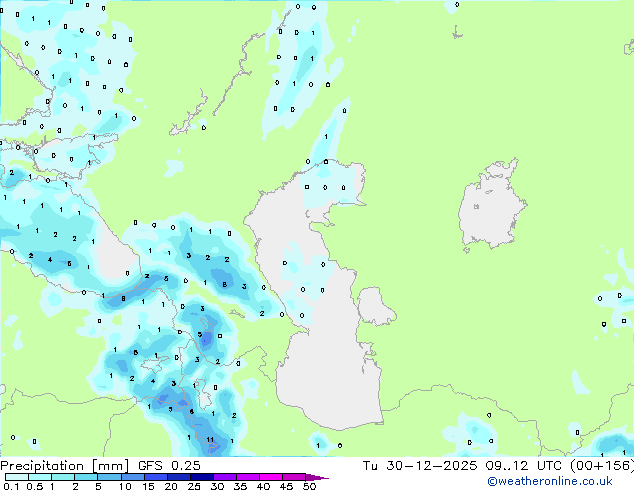Select the 5 mm legend color swatch
The image size is (634, 490).
click(109, 477)
